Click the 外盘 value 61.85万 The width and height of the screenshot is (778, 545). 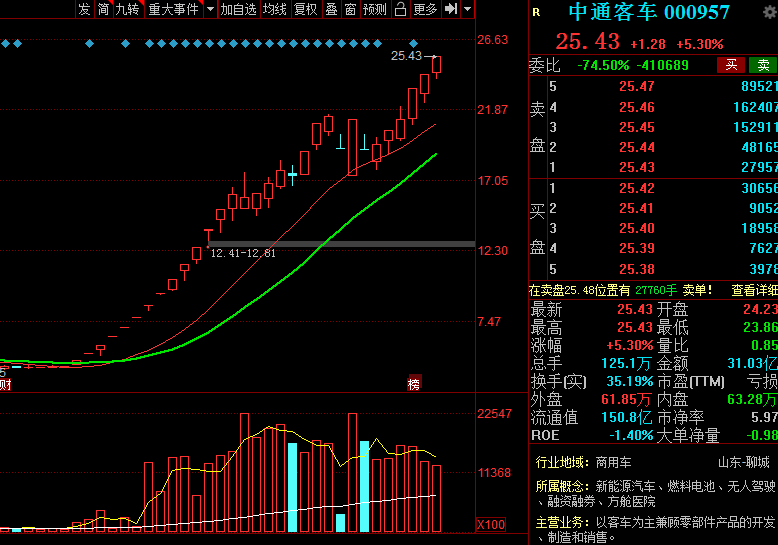(x=626, y=400)
